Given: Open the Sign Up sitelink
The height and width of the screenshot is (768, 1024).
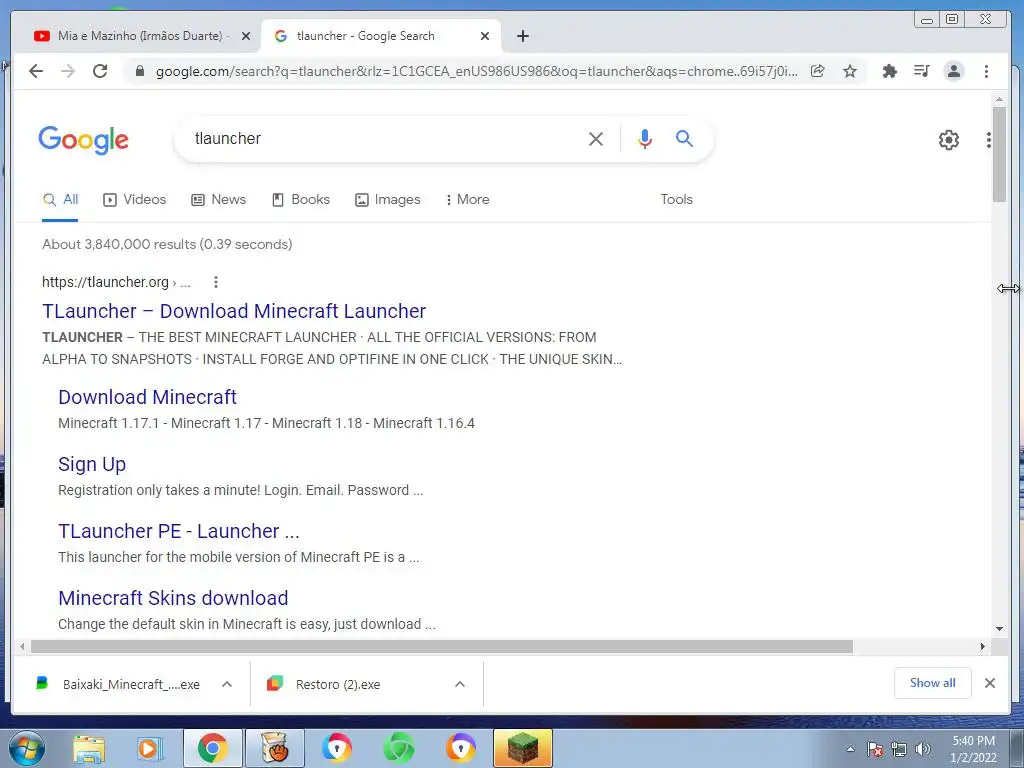Looking at the screenshot, I should tap(92, 464).
